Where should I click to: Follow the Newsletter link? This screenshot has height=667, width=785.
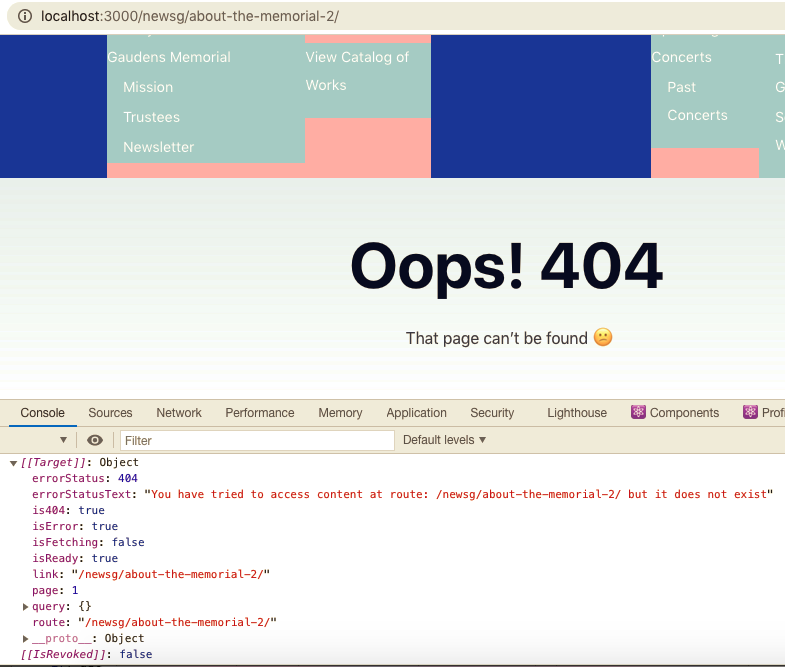pos(158,147)
